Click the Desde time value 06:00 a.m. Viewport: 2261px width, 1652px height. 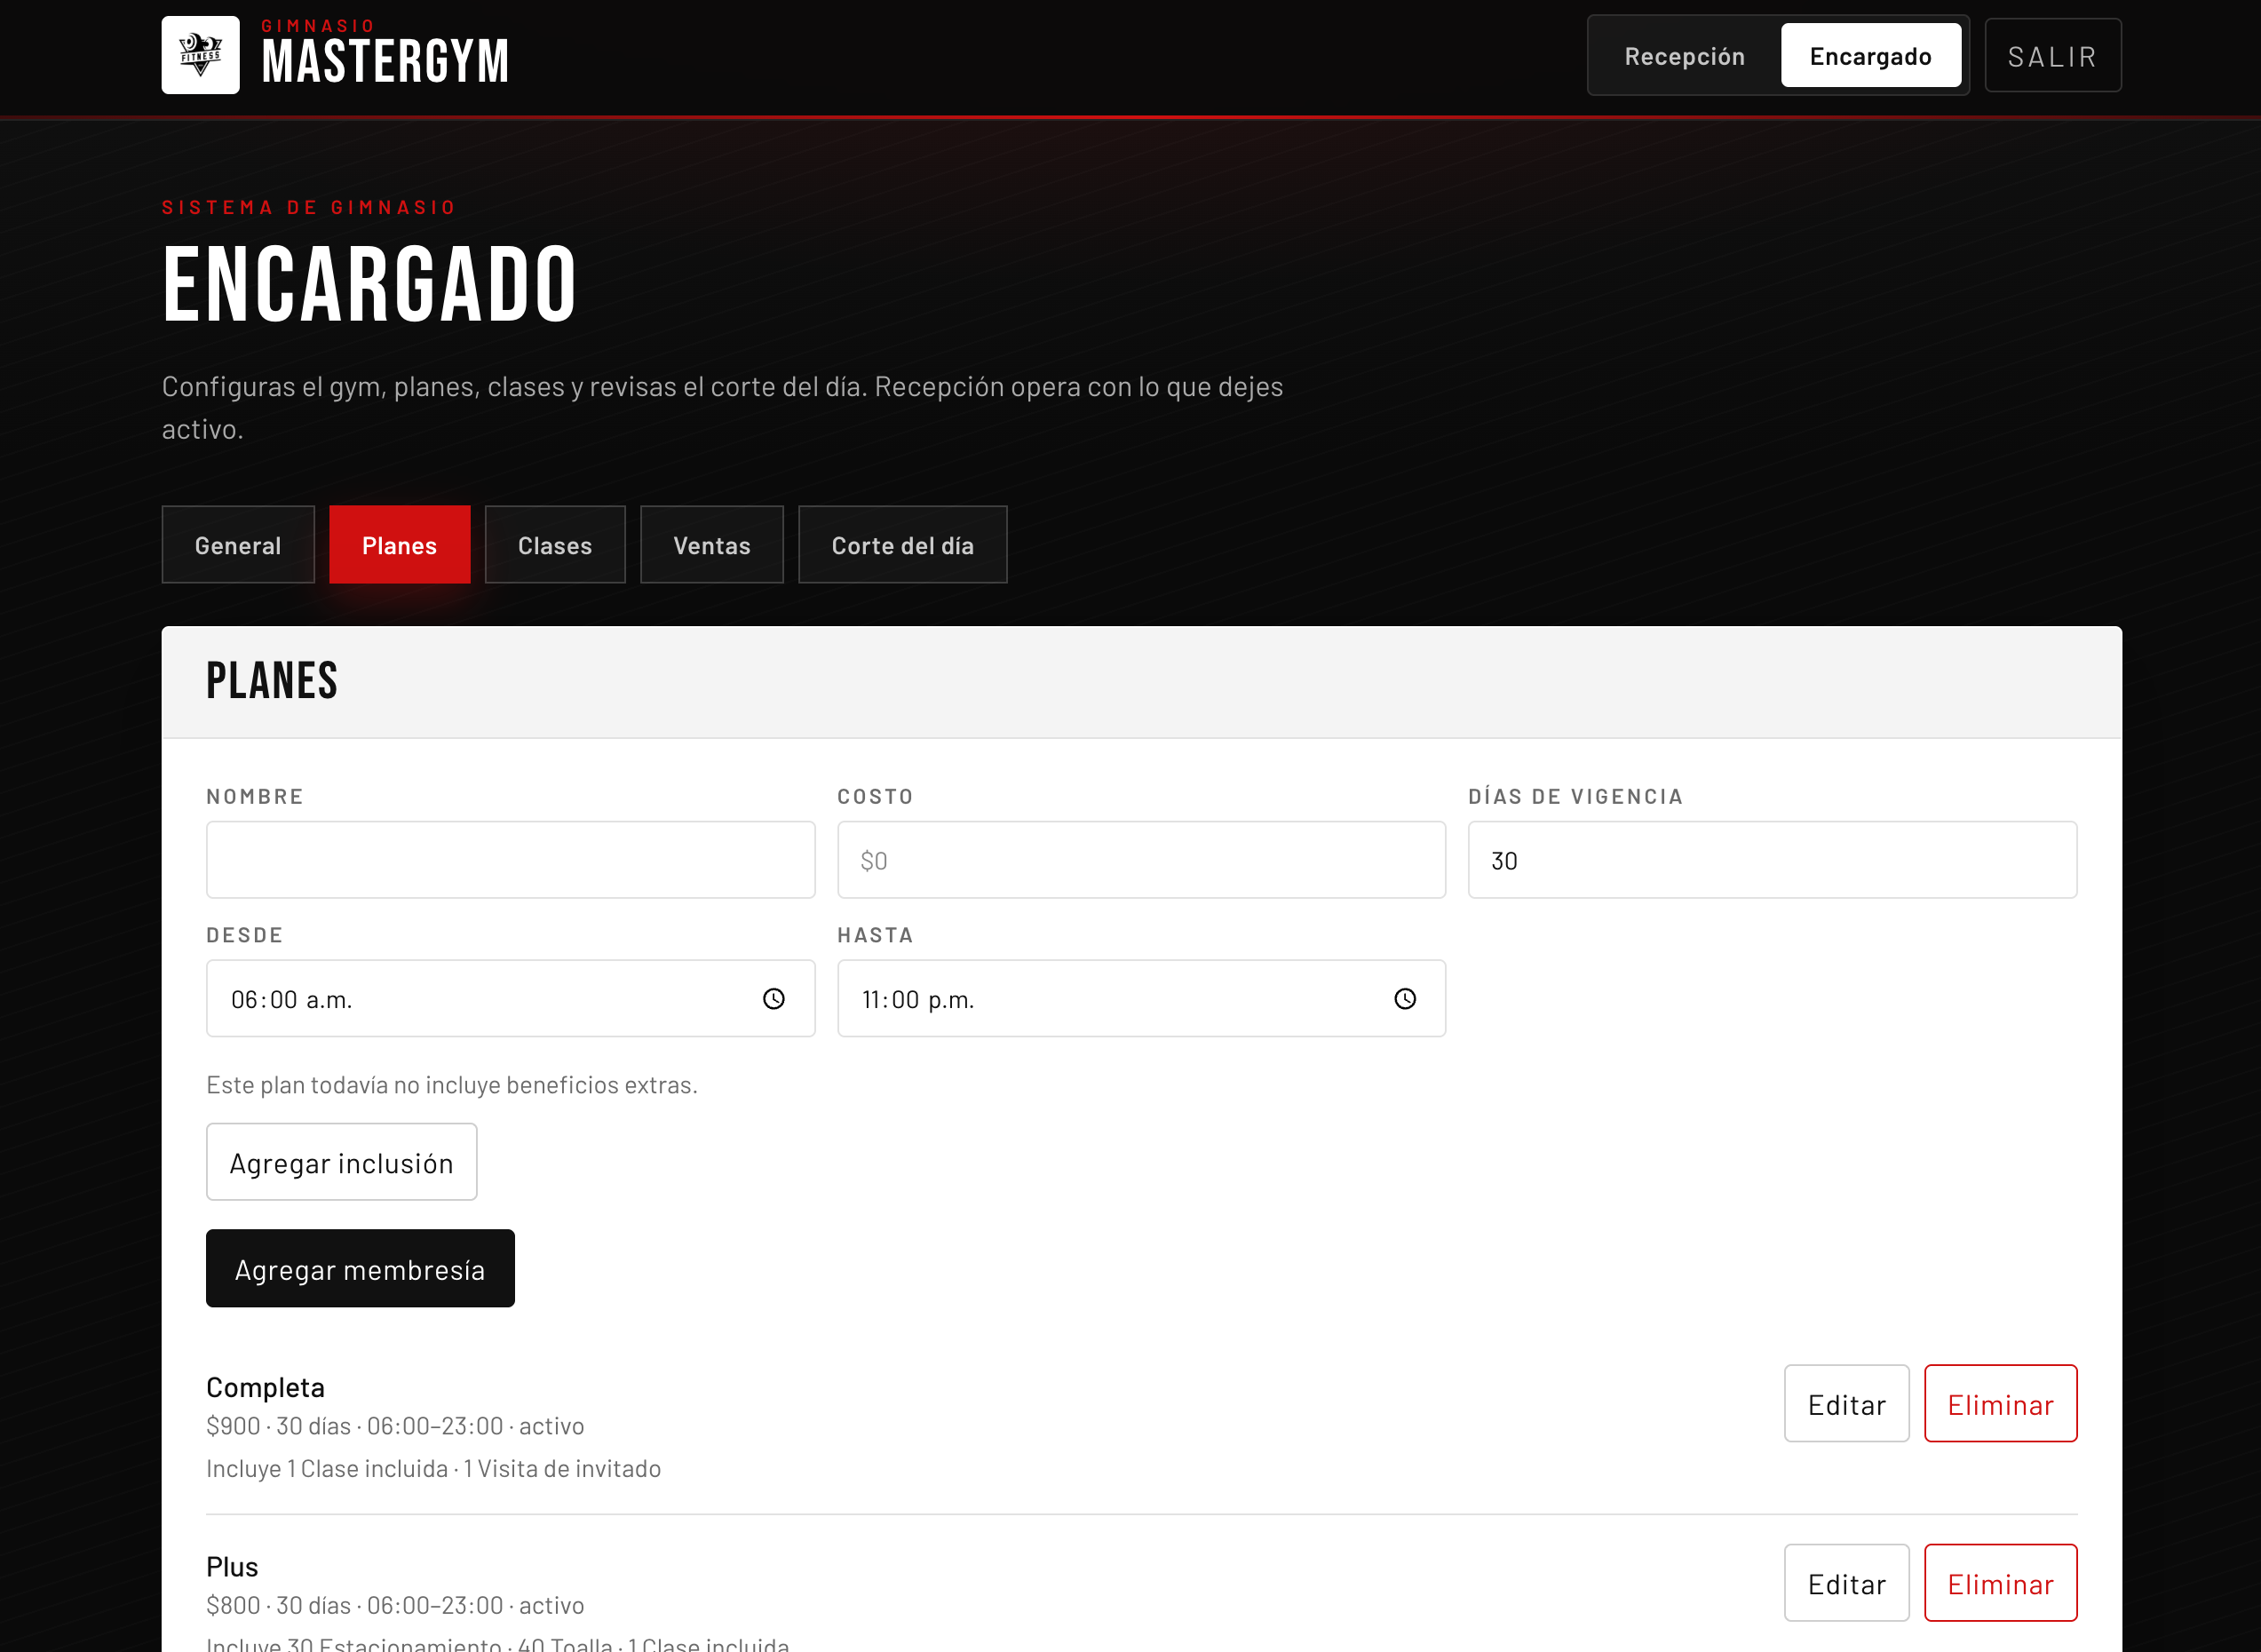pyautogui.click(x=292, y=1000)
